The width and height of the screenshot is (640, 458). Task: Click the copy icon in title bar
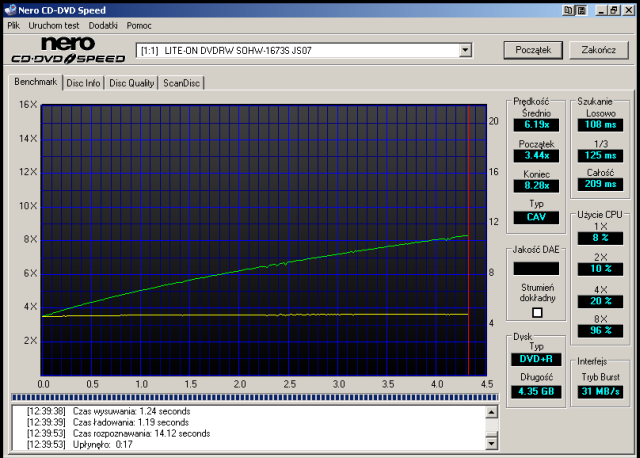[x=568, y=10]
